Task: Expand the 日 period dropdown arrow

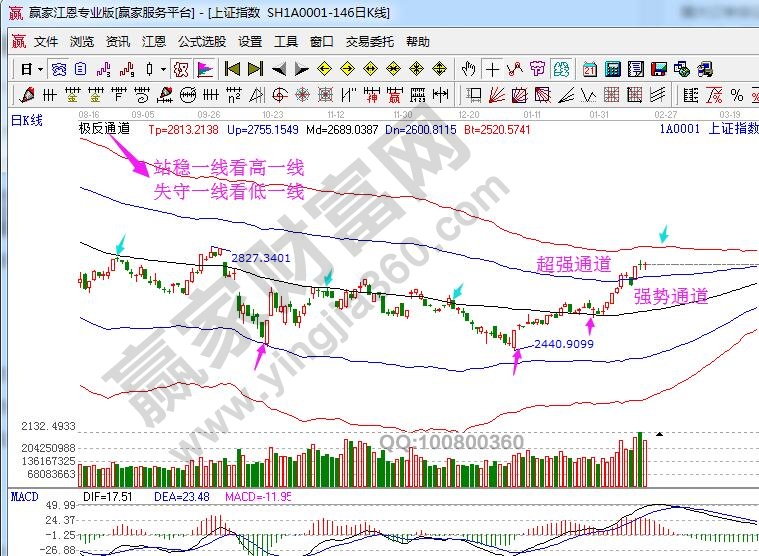Action: click(39, 69)
